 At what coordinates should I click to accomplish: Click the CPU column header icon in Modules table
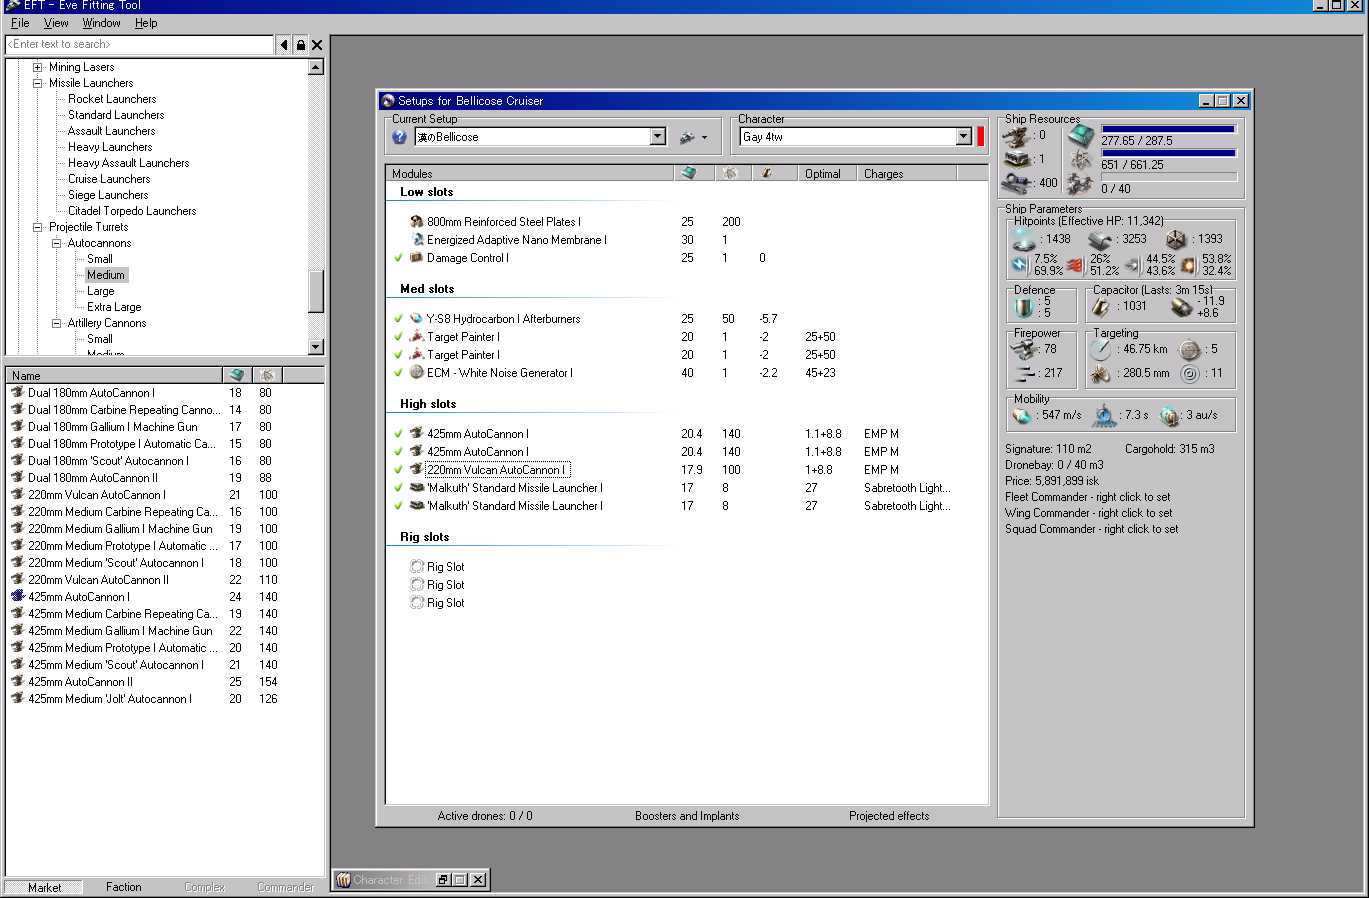689,173
